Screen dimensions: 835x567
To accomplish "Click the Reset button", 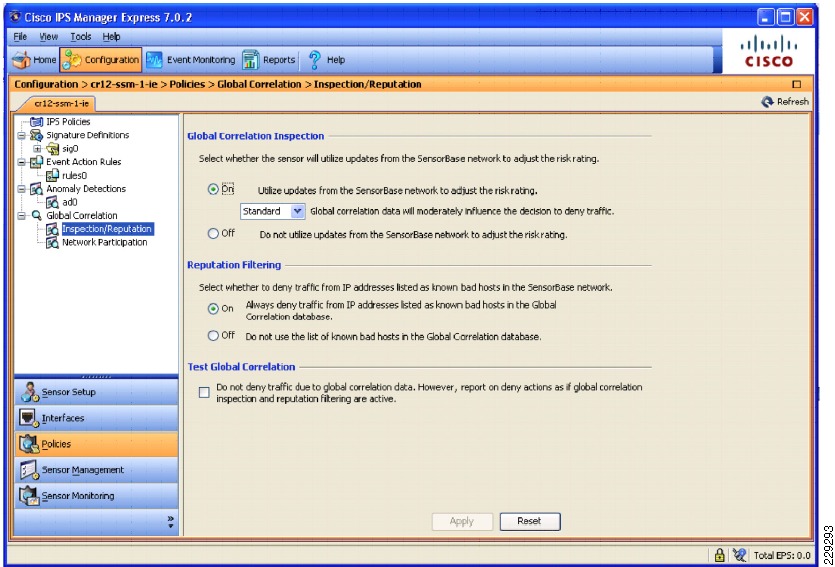I will (530, 521).
